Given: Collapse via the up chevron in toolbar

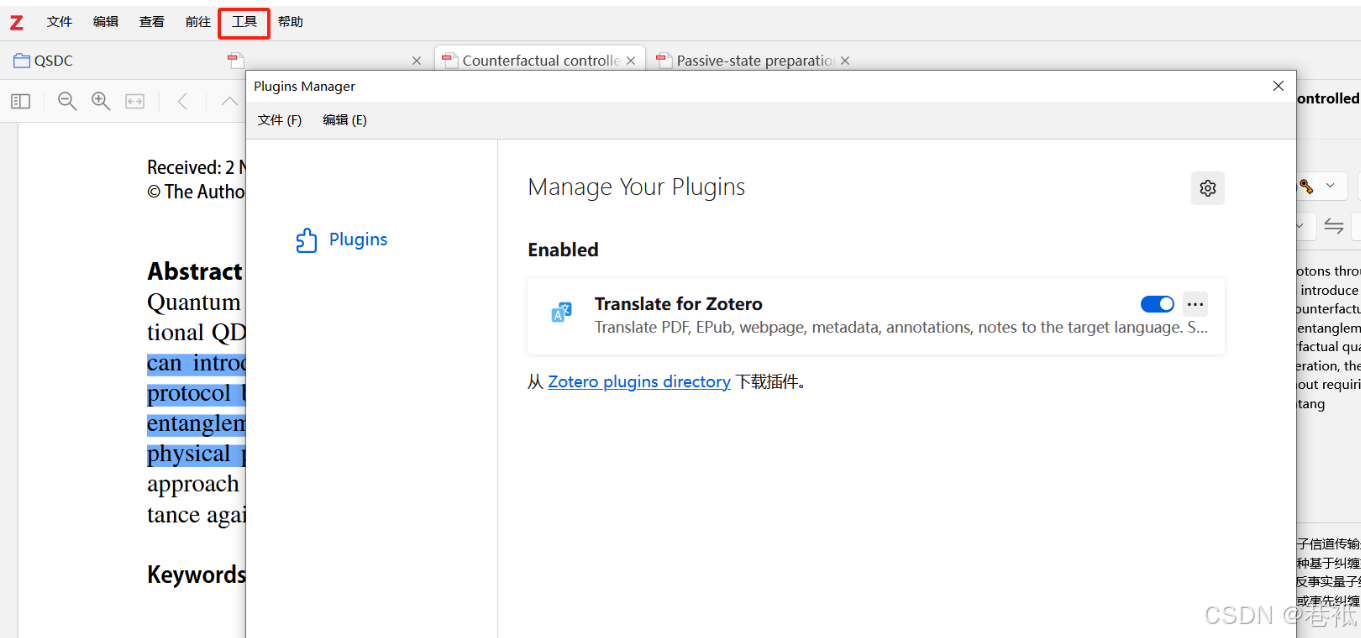Looking at the screenshot, I should (229, 101).
